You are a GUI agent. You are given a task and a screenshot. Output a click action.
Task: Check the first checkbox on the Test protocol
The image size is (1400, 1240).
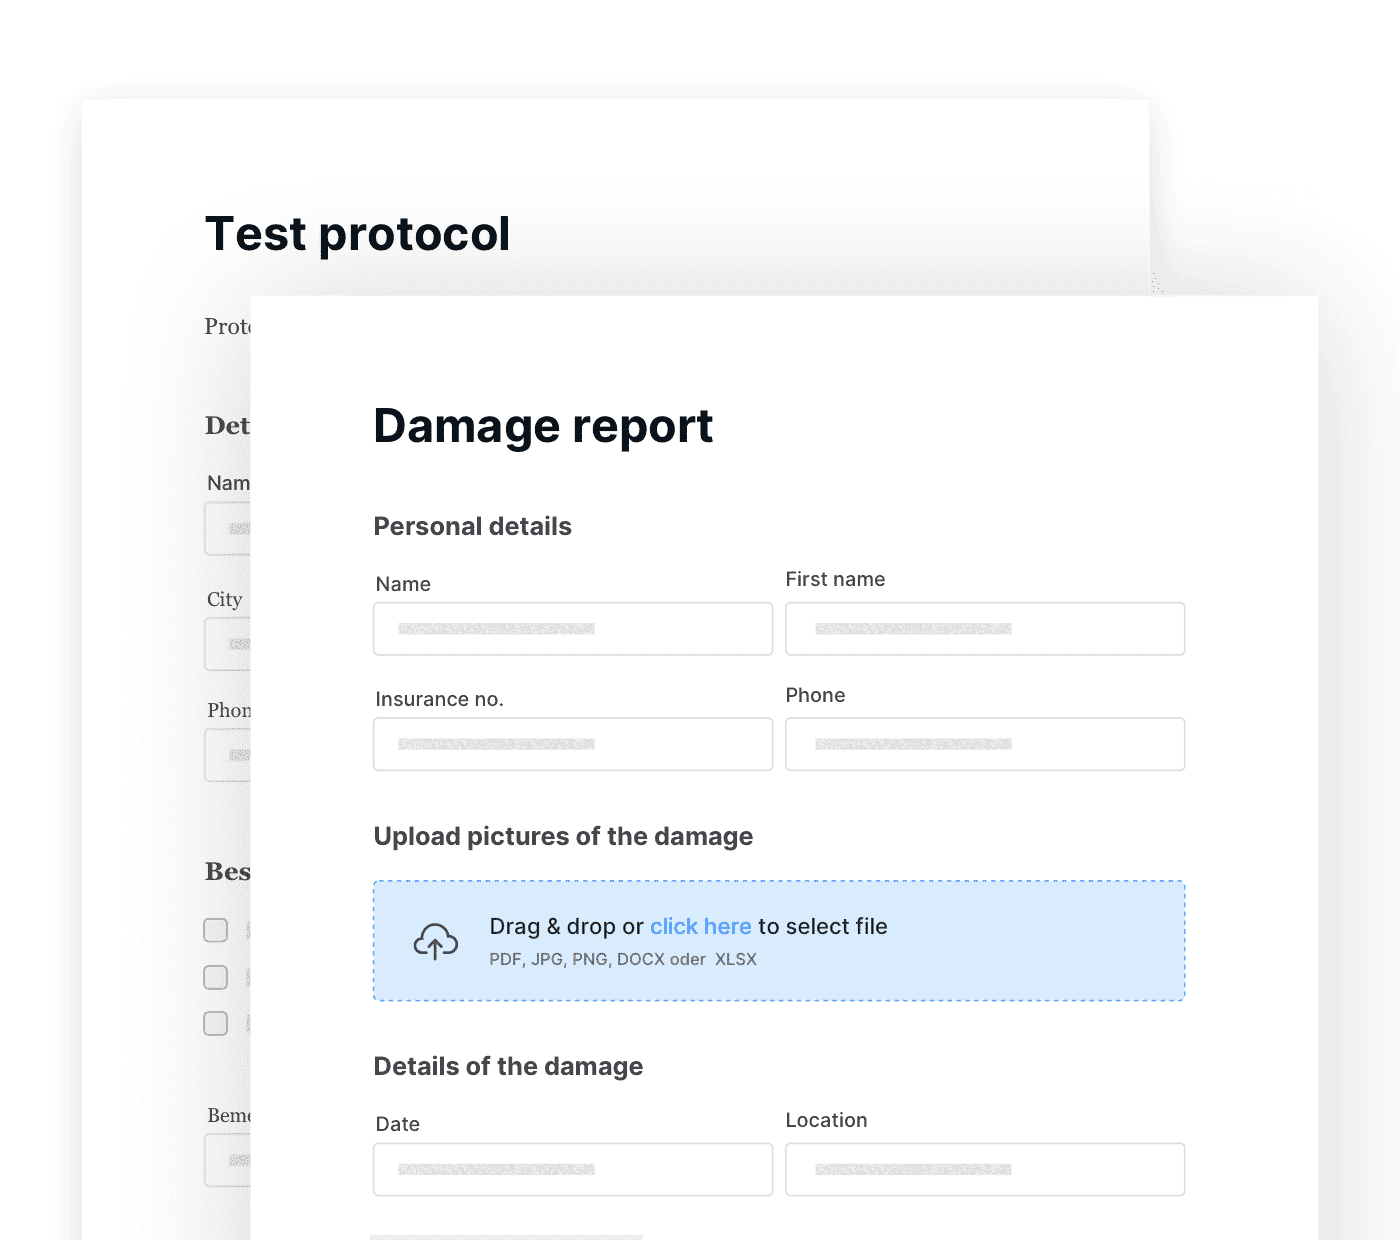click(215, 930)
